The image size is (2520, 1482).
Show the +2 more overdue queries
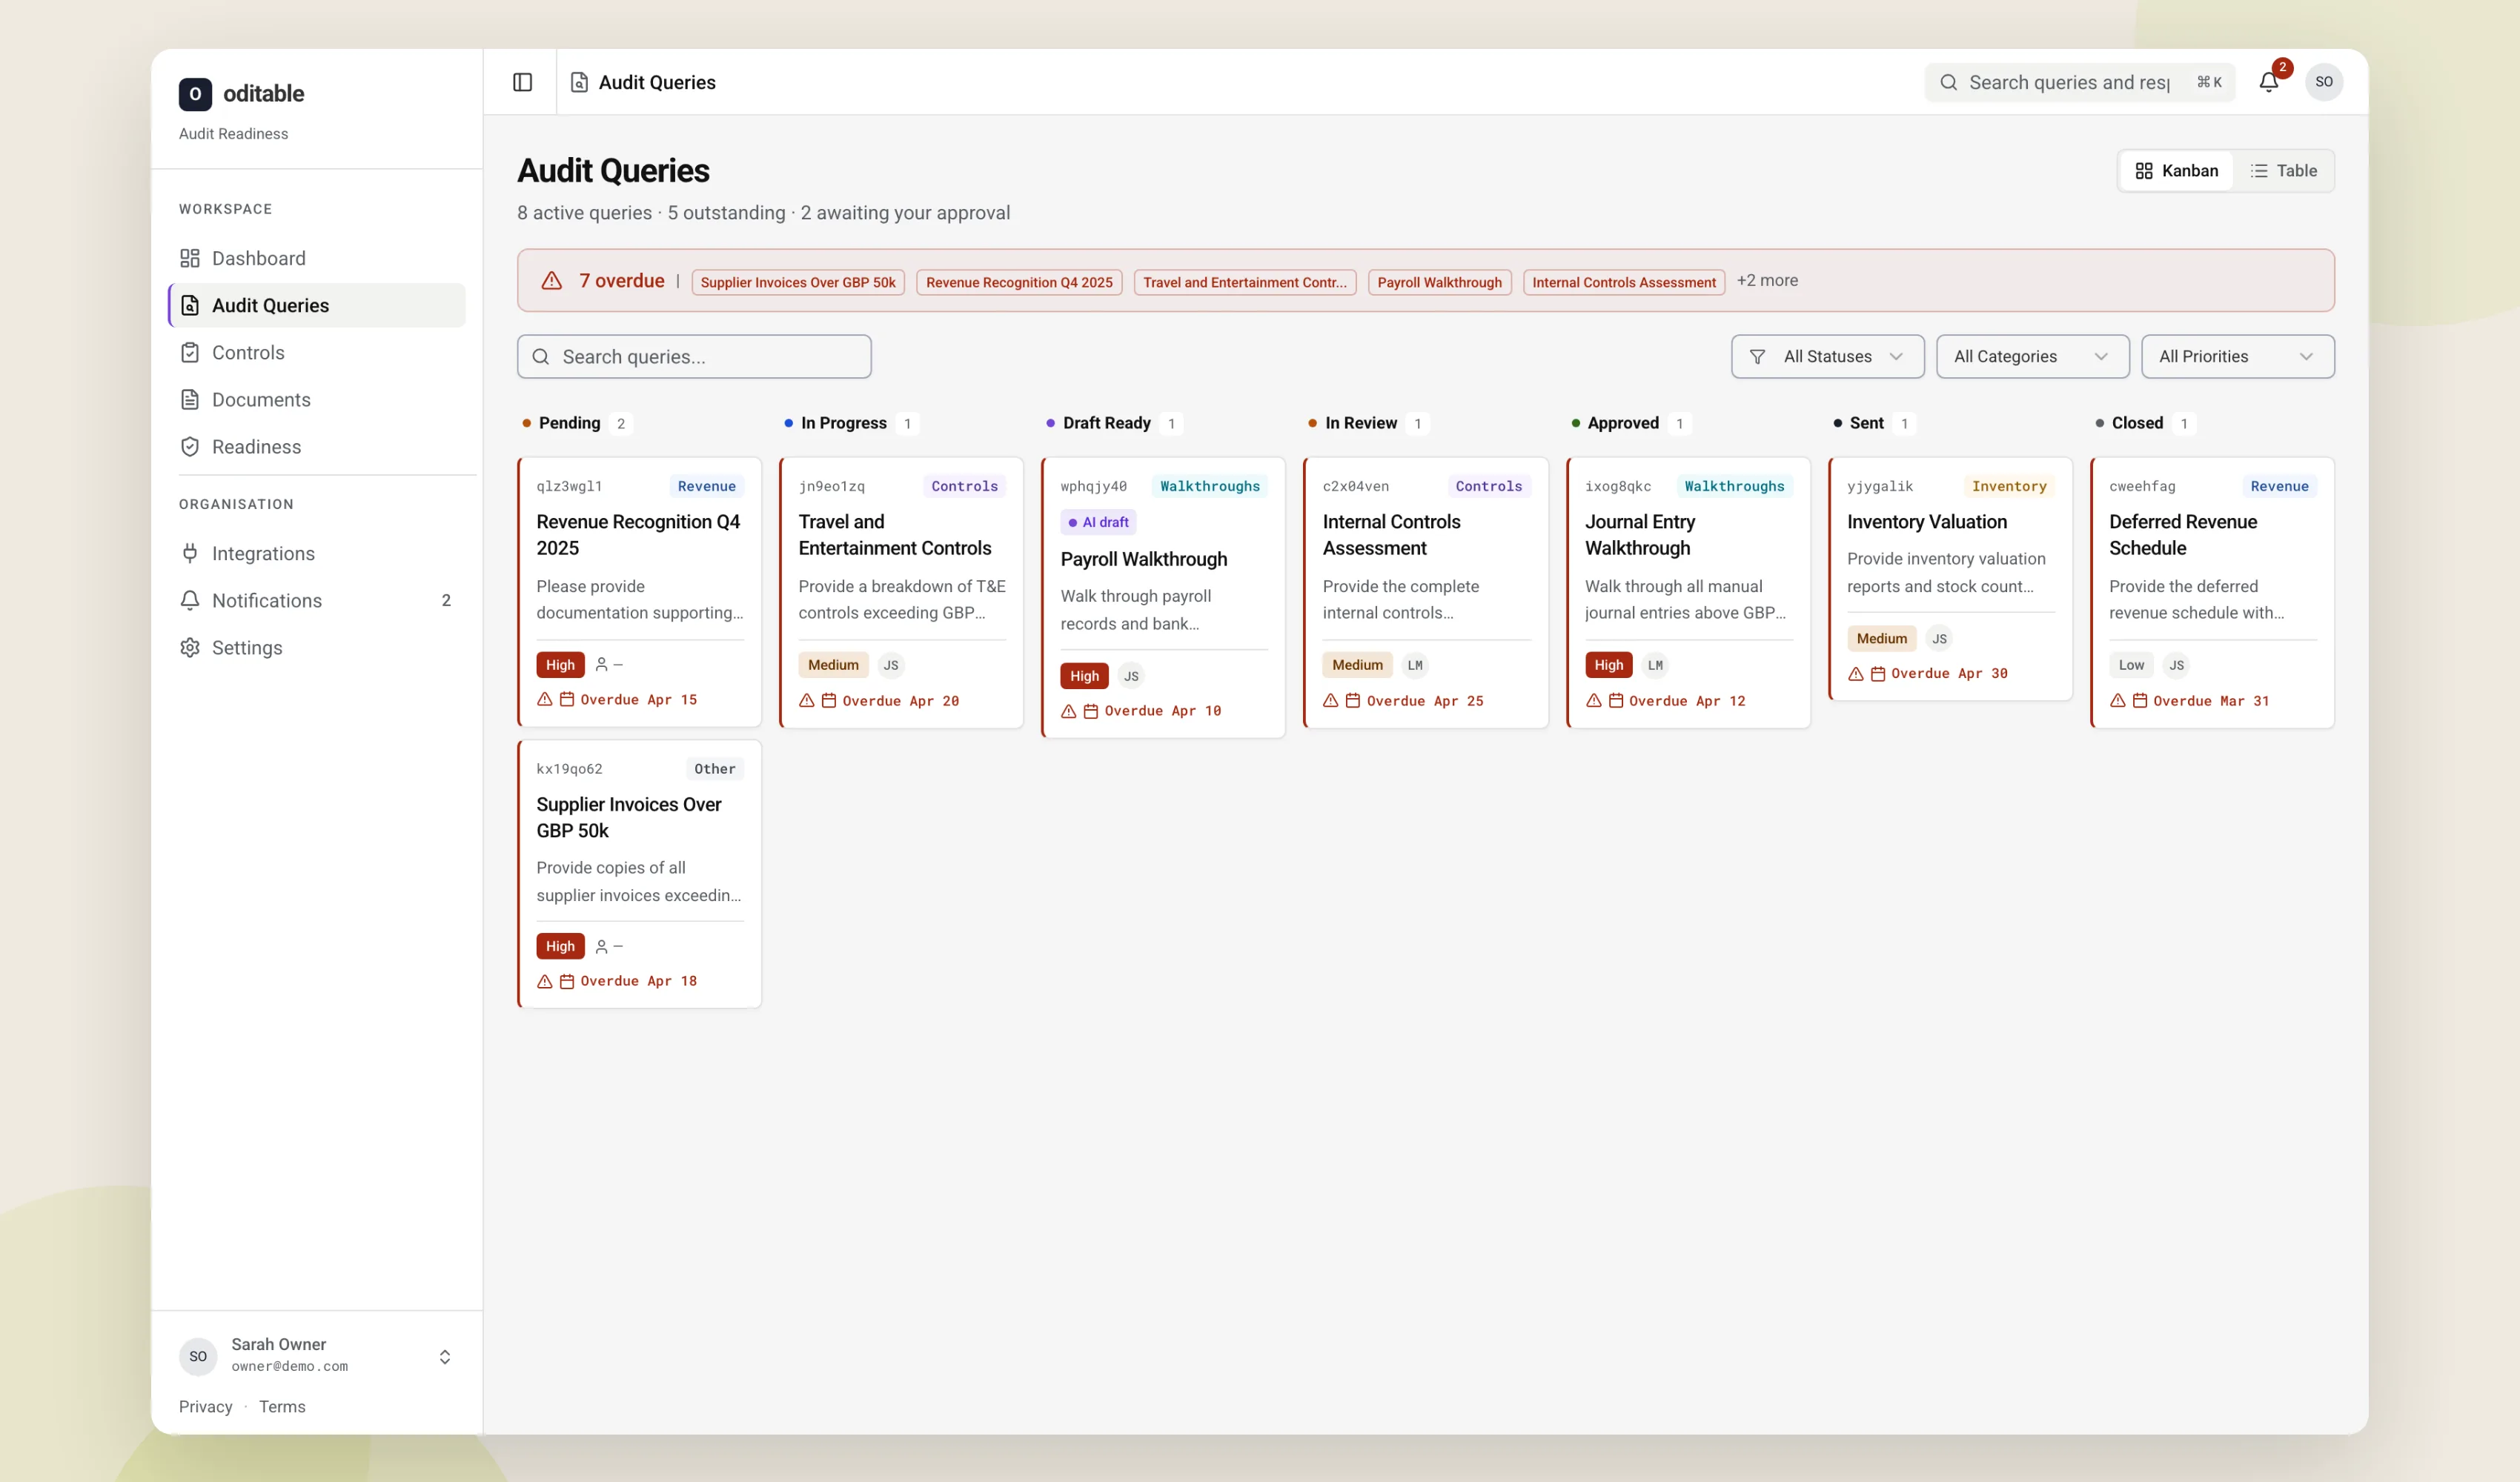tap(1767, 281)
